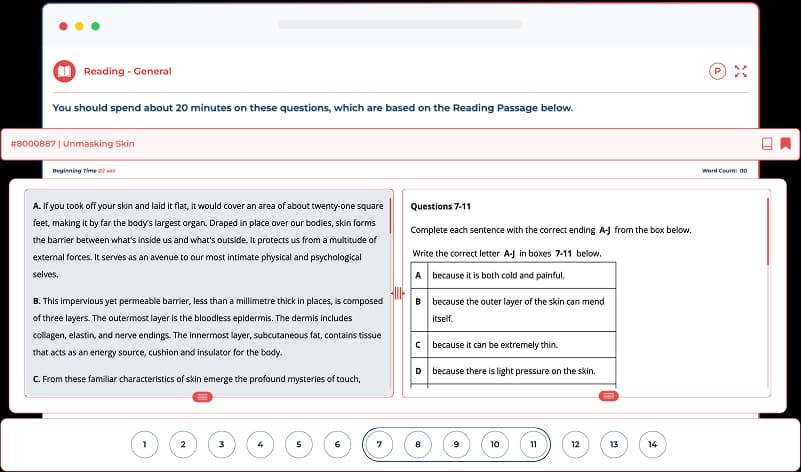Jump to question 7
This screenshot has height=472, width=801.
tap(379, 443)
